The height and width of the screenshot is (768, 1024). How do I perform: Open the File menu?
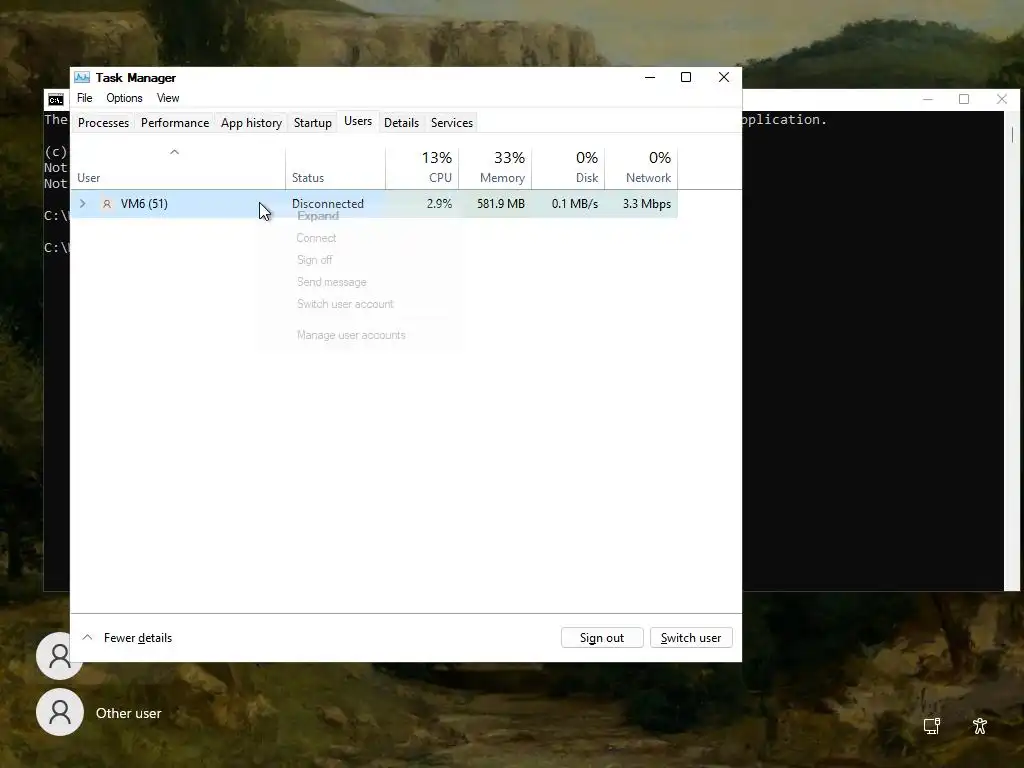84,98
